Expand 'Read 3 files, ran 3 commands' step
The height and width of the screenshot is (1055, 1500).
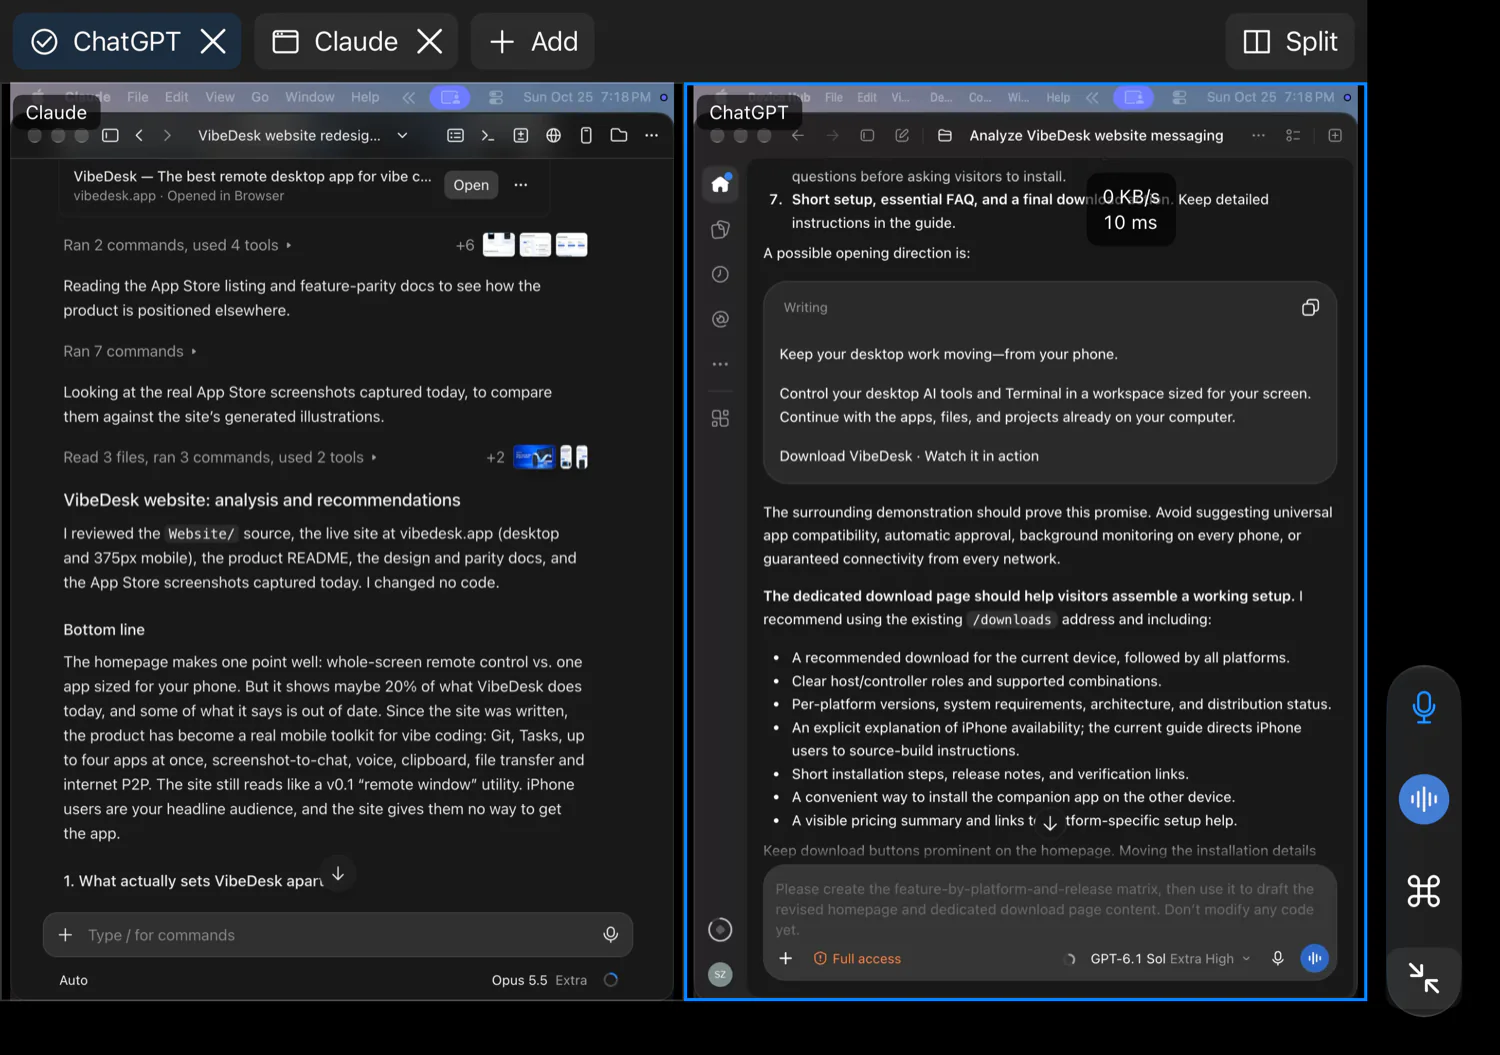220,457
